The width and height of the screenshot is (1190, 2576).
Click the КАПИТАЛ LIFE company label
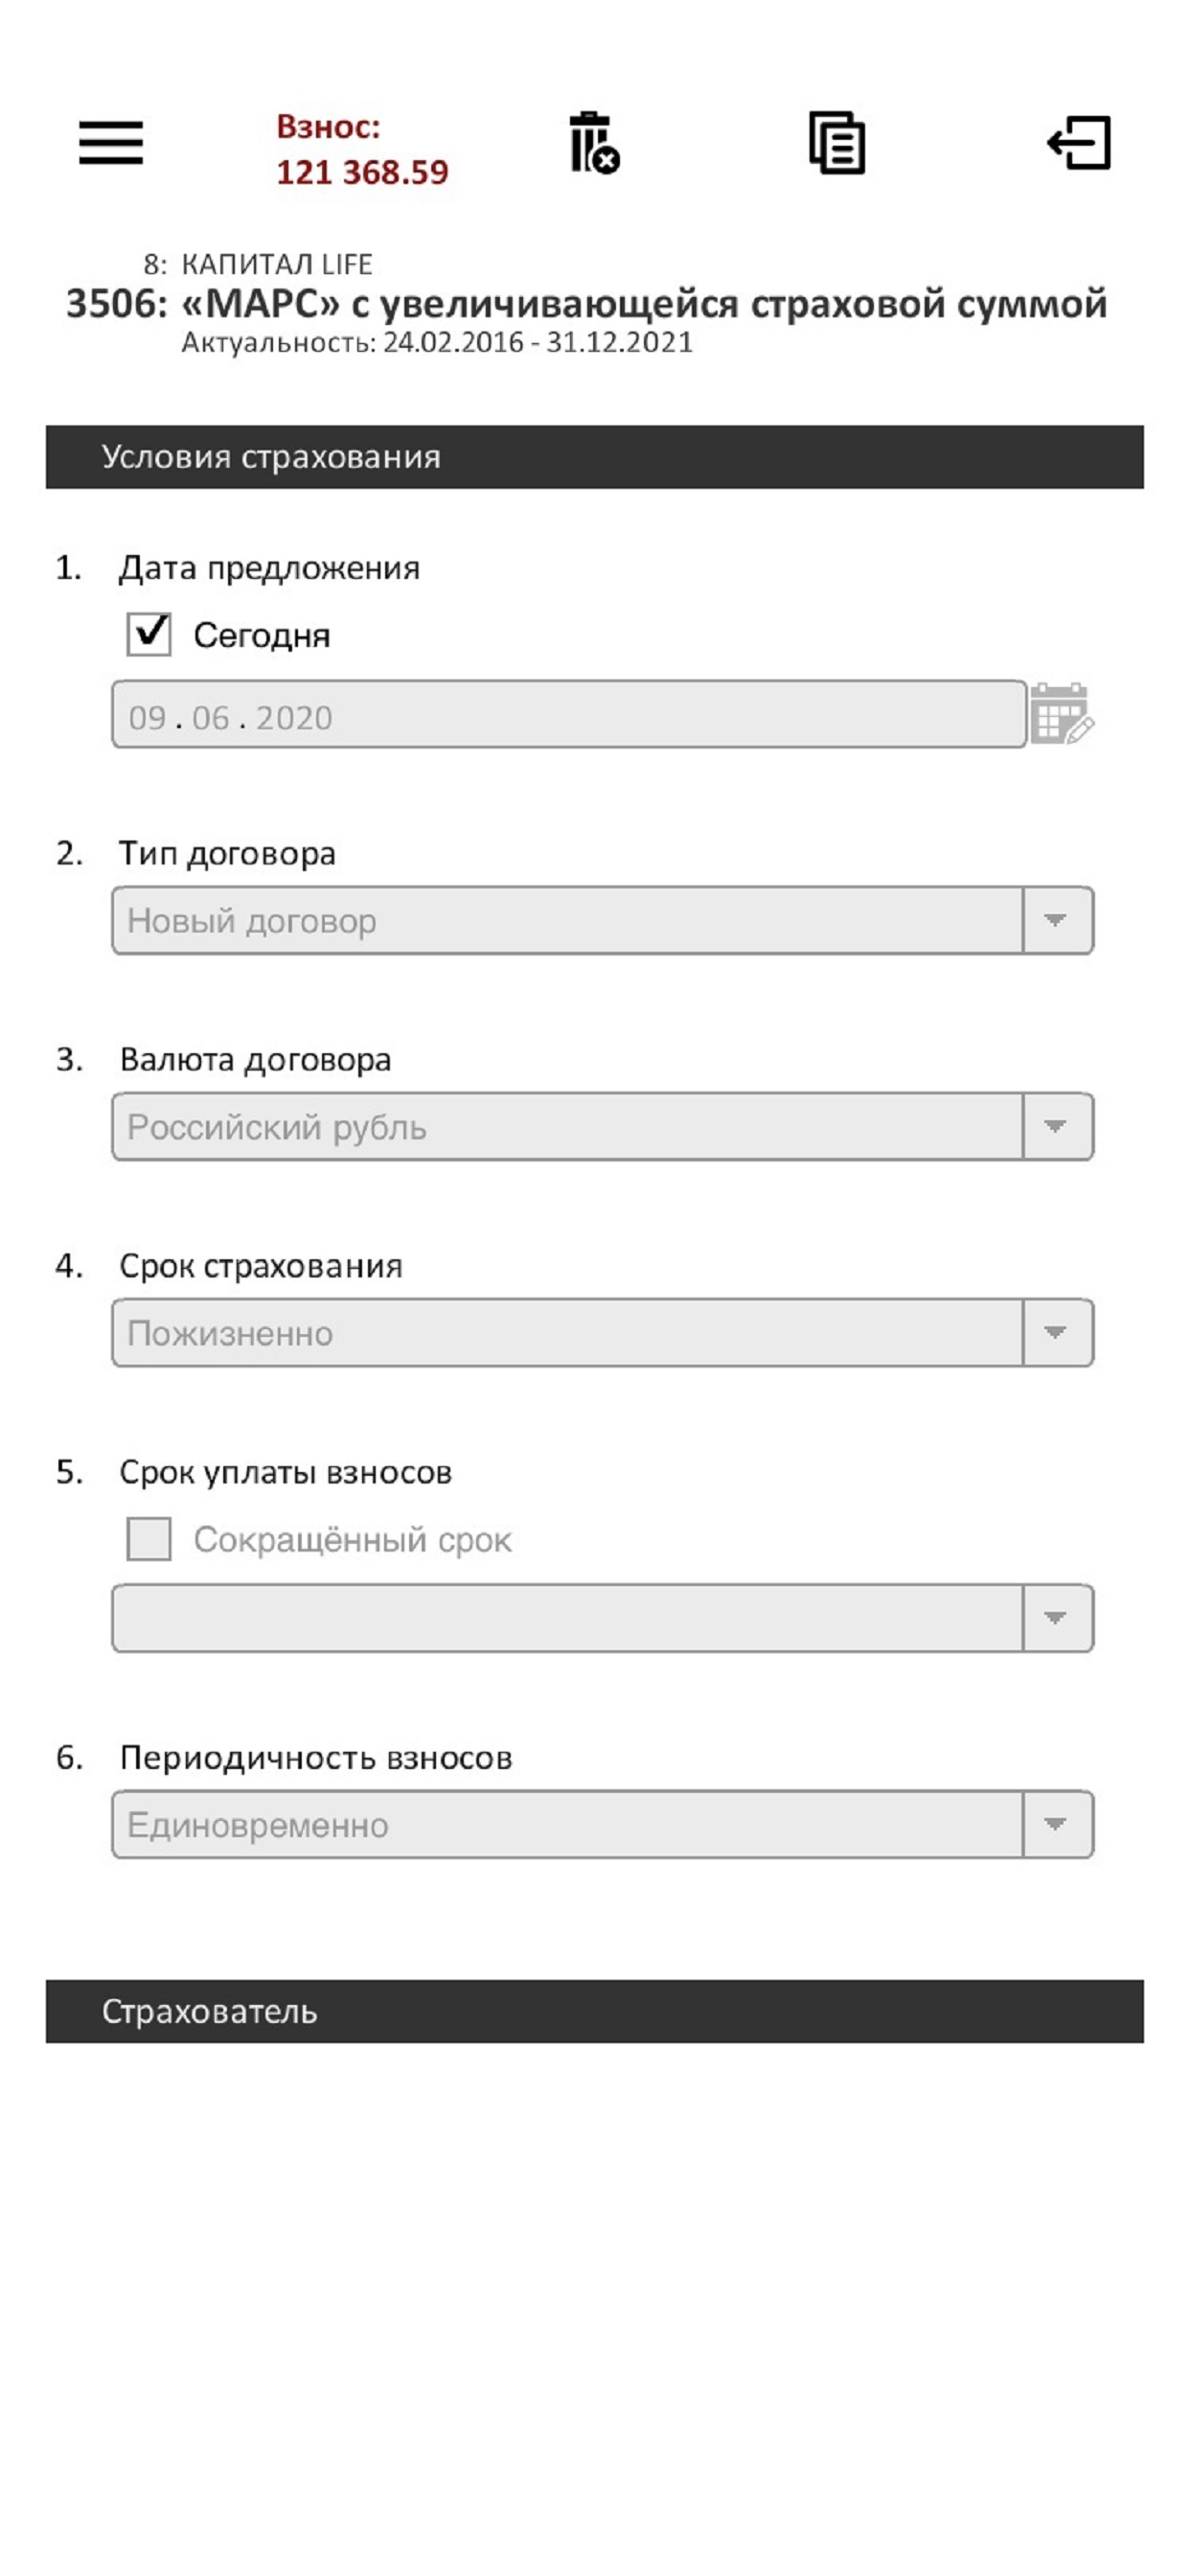(276, 264)
